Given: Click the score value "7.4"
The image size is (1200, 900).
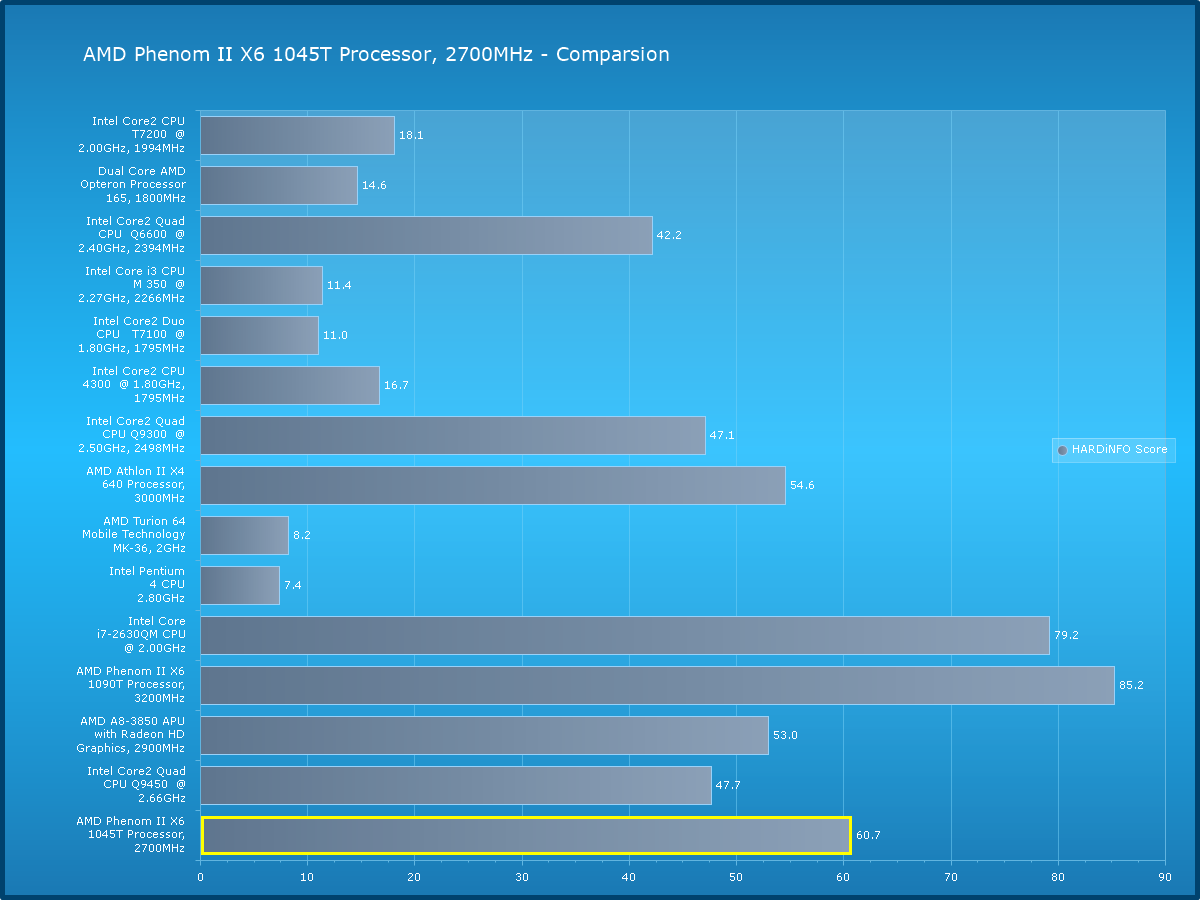Looking at the screenshot, I should [292, 585].
